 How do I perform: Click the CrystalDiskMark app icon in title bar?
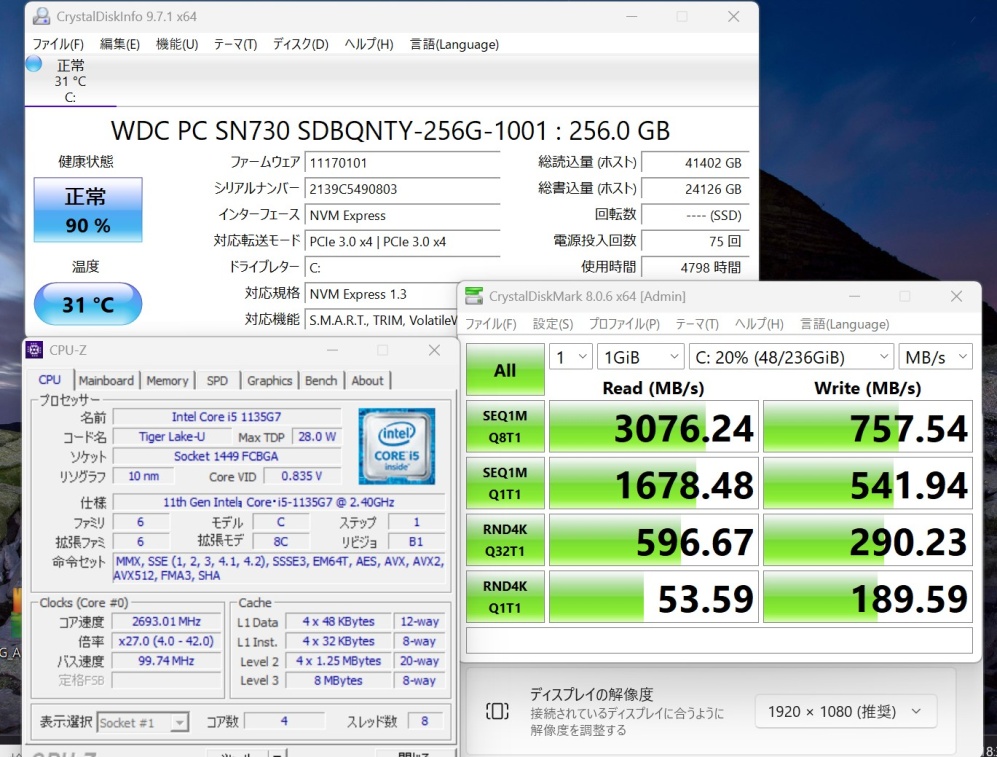474,296
